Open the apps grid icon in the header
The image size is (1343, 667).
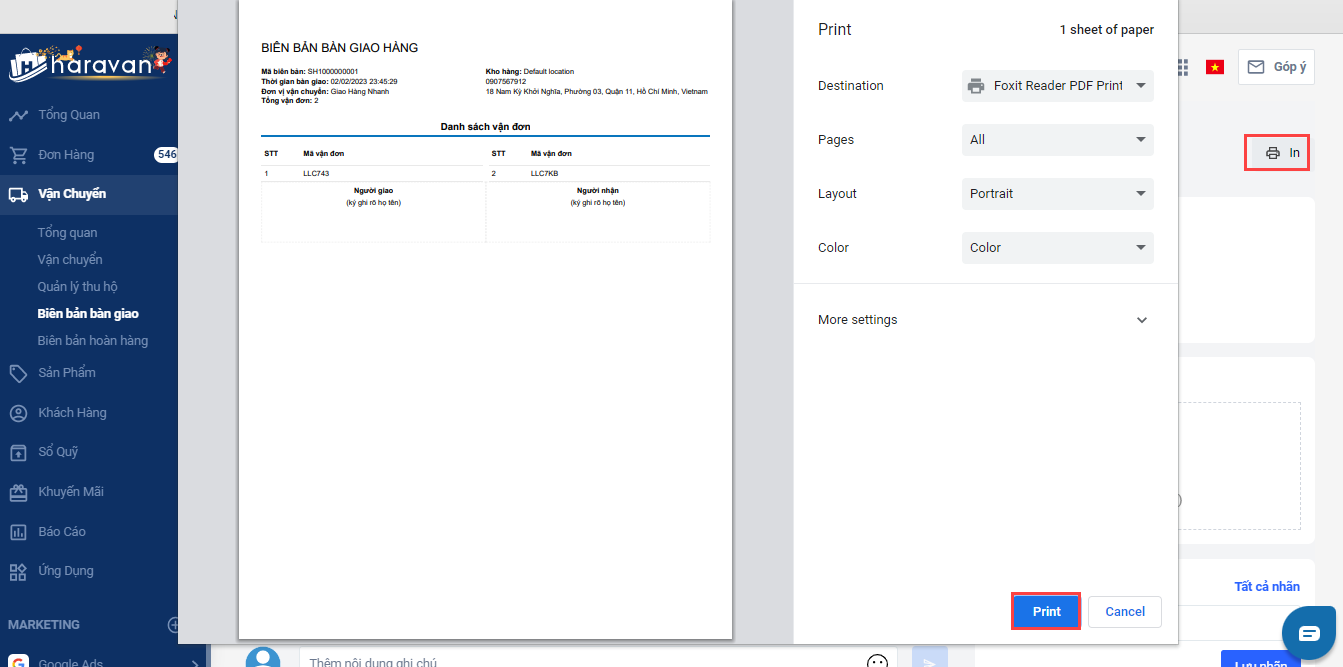pos(1183,67)
